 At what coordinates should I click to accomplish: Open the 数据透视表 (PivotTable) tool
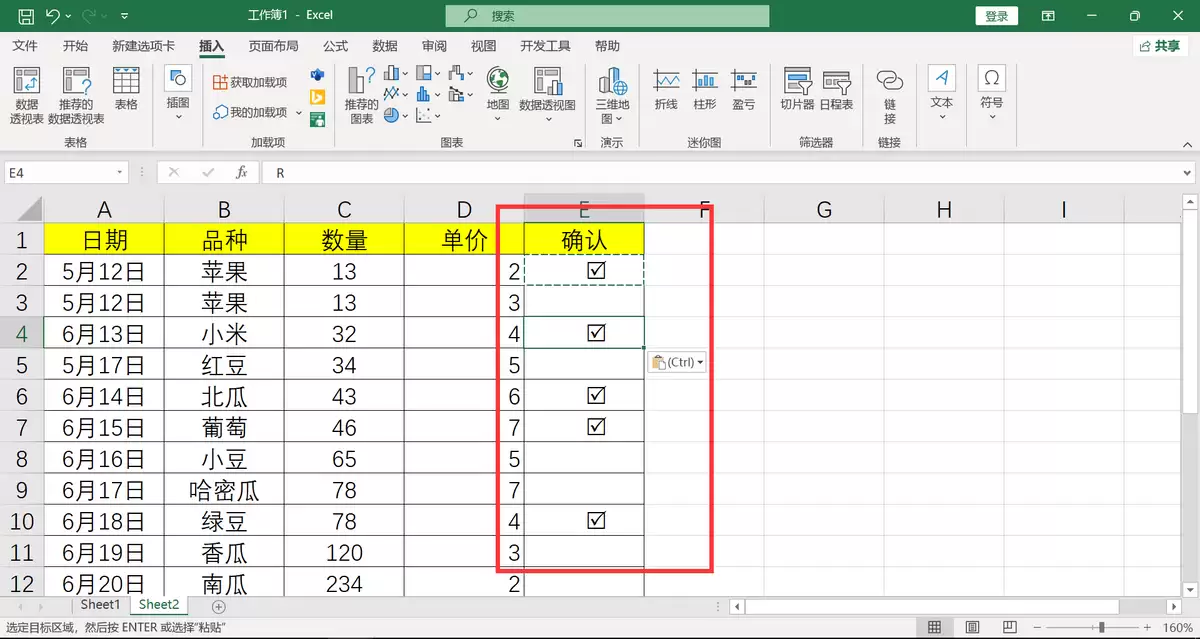tap(26, 95)
